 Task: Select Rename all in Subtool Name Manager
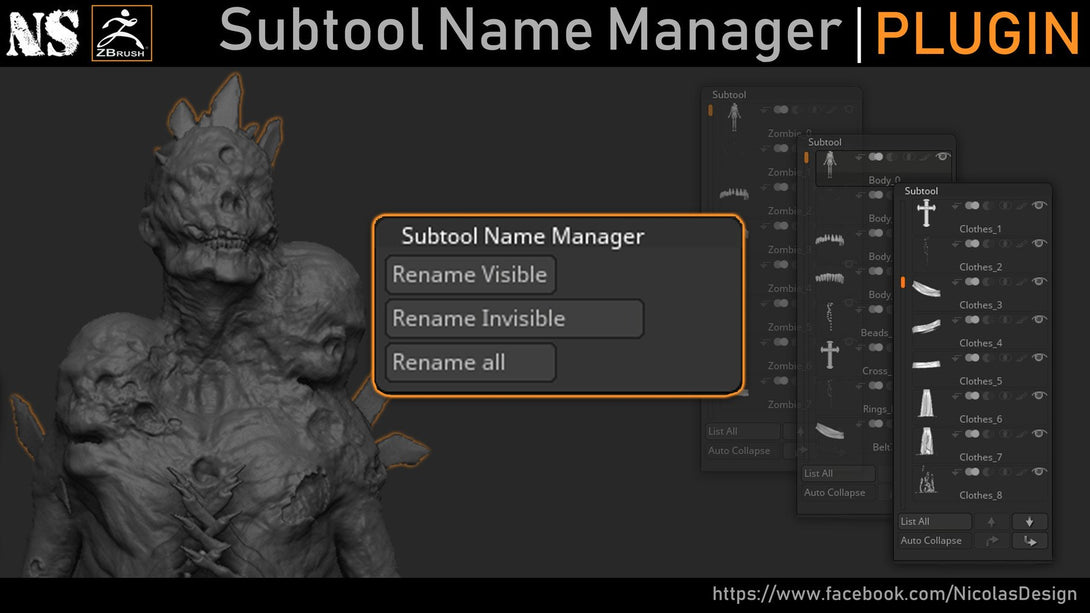click(x=471, y=362)
